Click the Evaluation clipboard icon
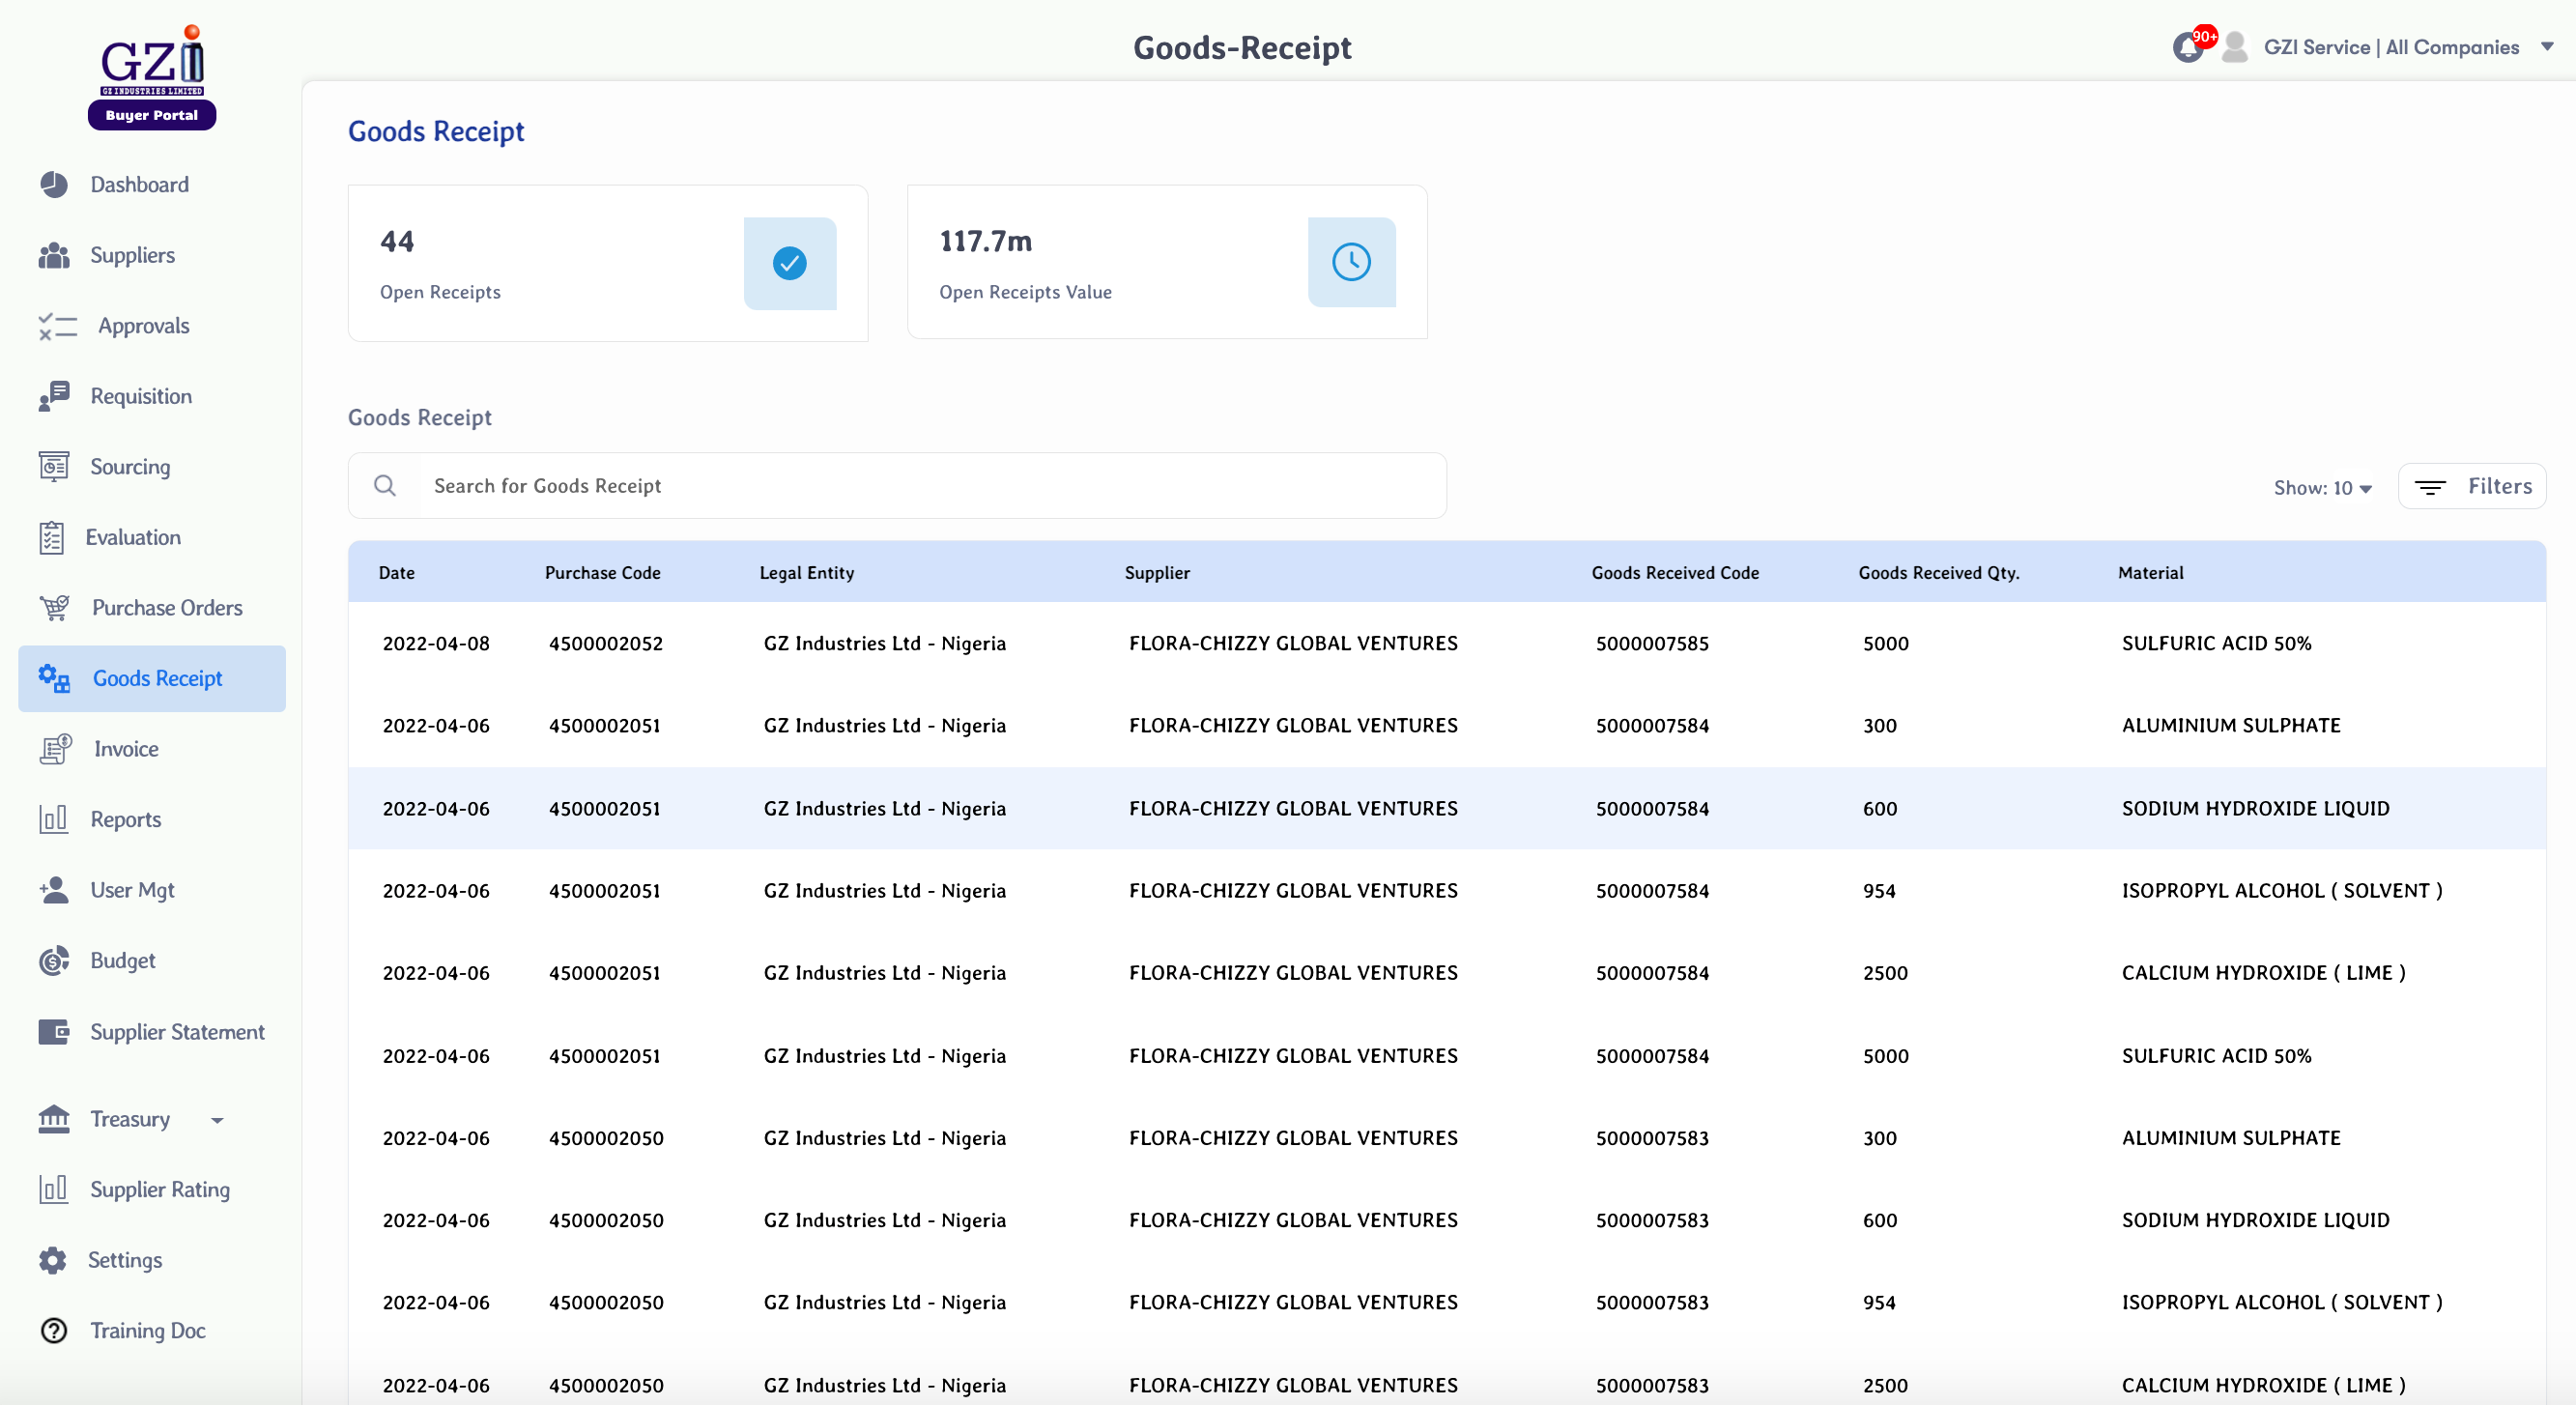Image resolution: width=2576 pixels, height=1405 pixels. (52, 537)
